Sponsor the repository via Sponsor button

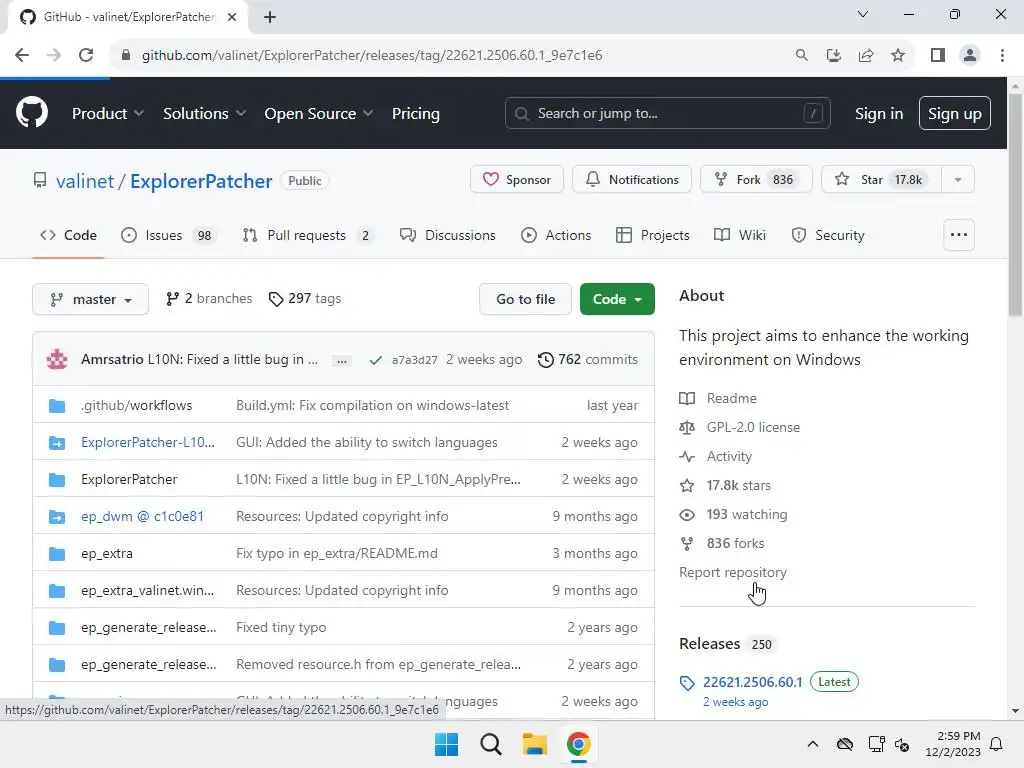tap(517, 180)
